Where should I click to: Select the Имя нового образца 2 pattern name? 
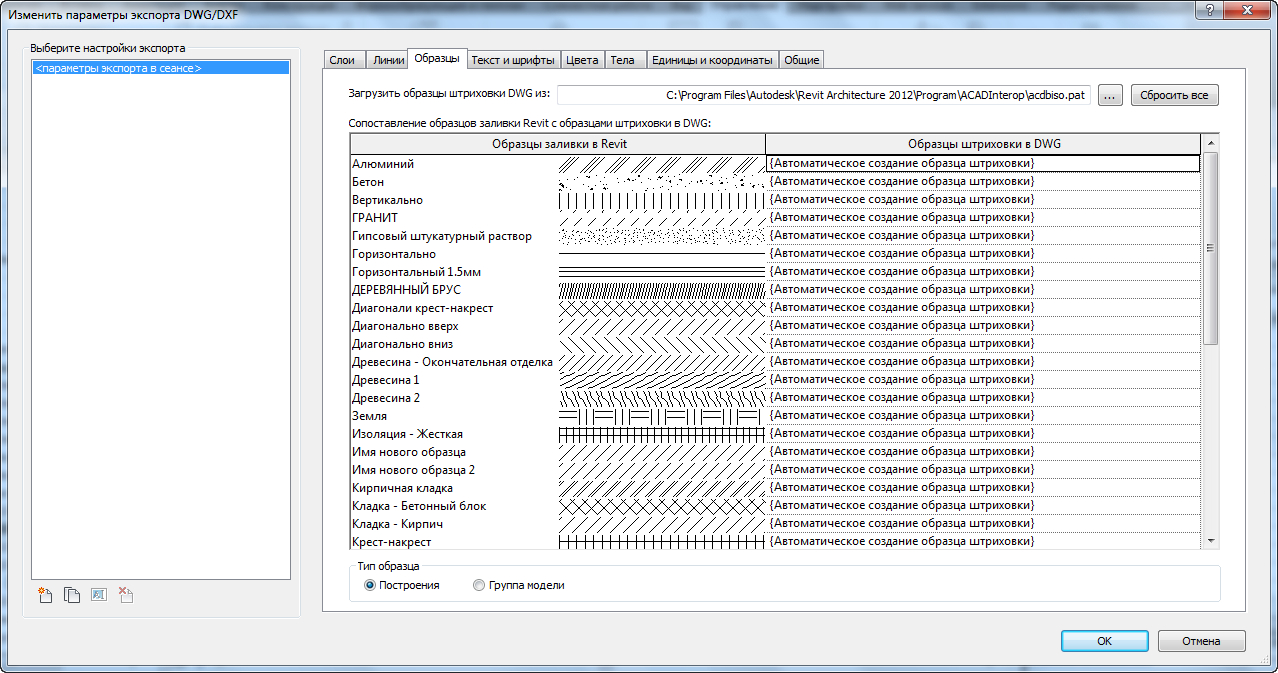[413, 470]
